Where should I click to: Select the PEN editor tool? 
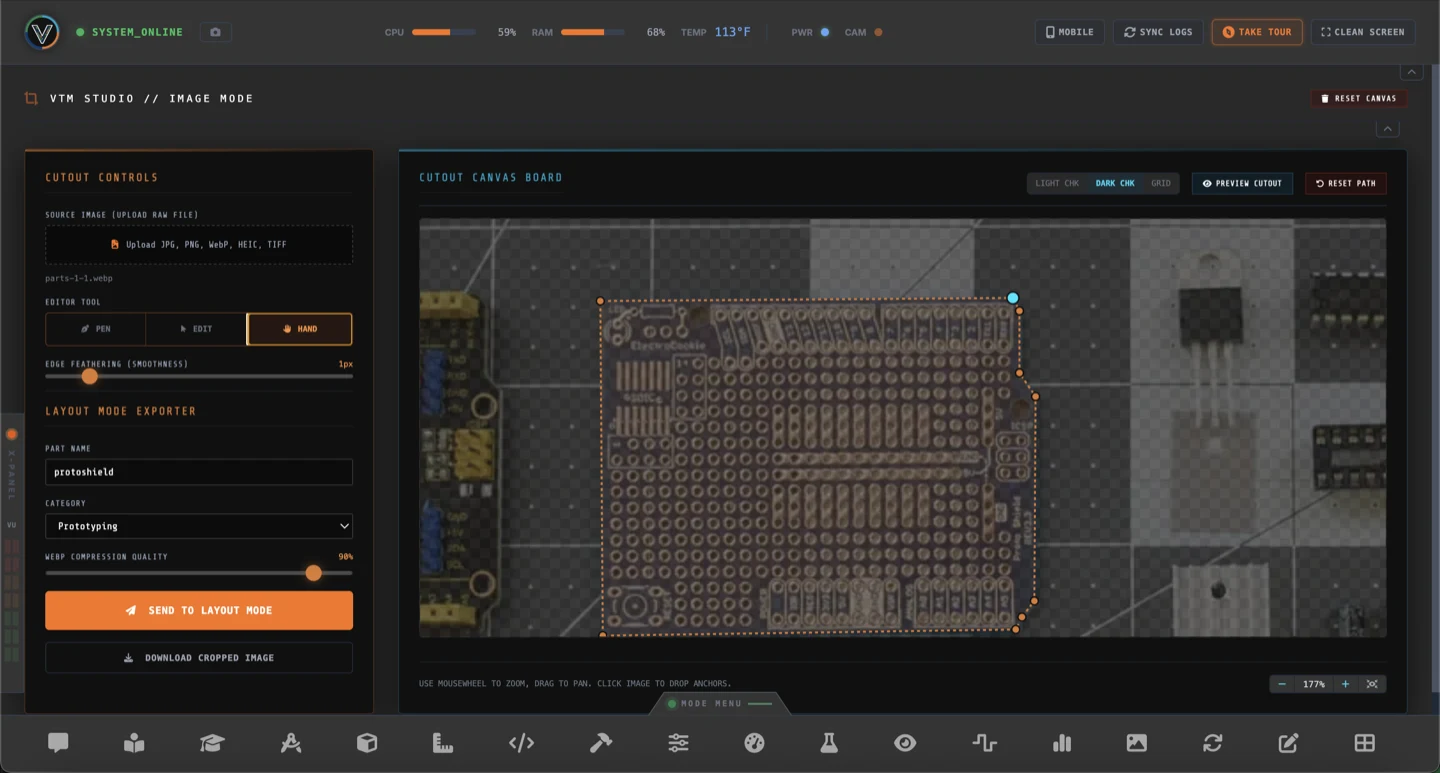coord(96,329)
